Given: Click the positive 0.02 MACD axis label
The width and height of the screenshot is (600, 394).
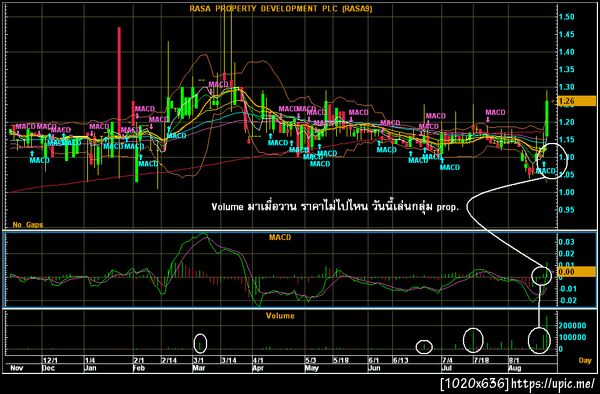Looking at the screenshot, I should click(566, 254).
